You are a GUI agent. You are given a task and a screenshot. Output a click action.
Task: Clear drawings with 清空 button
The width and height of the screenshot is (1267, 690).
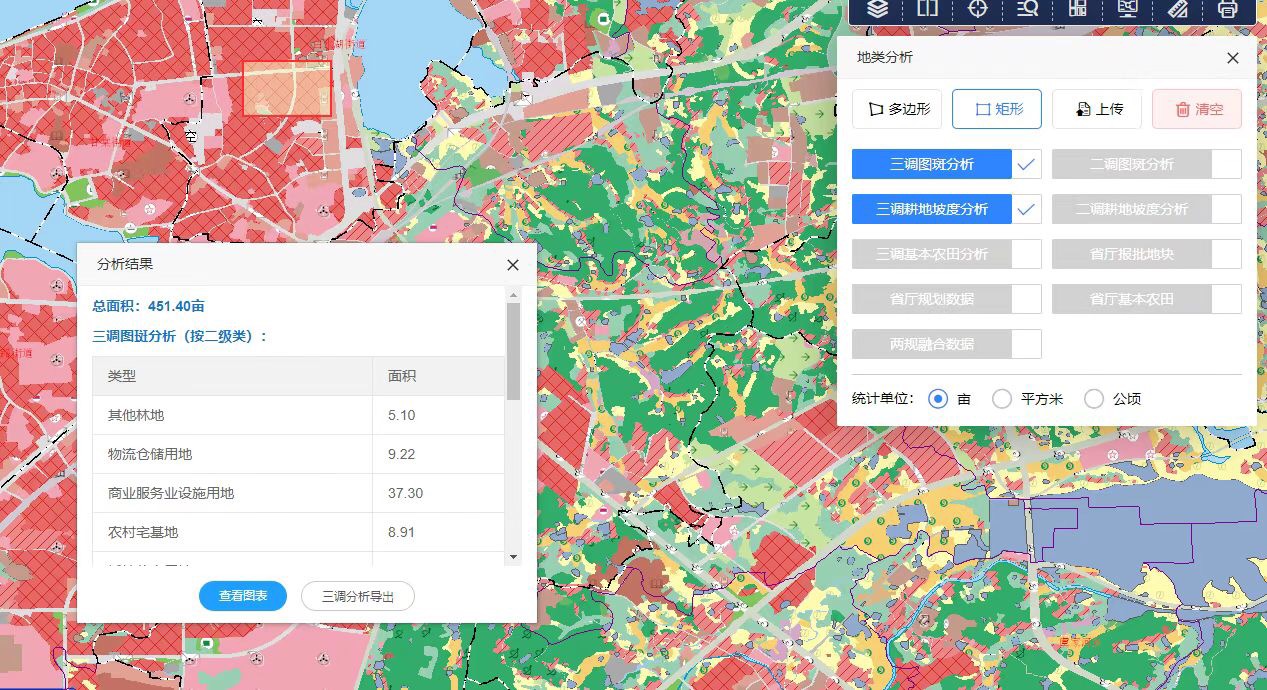click(x=1197, y=109)
